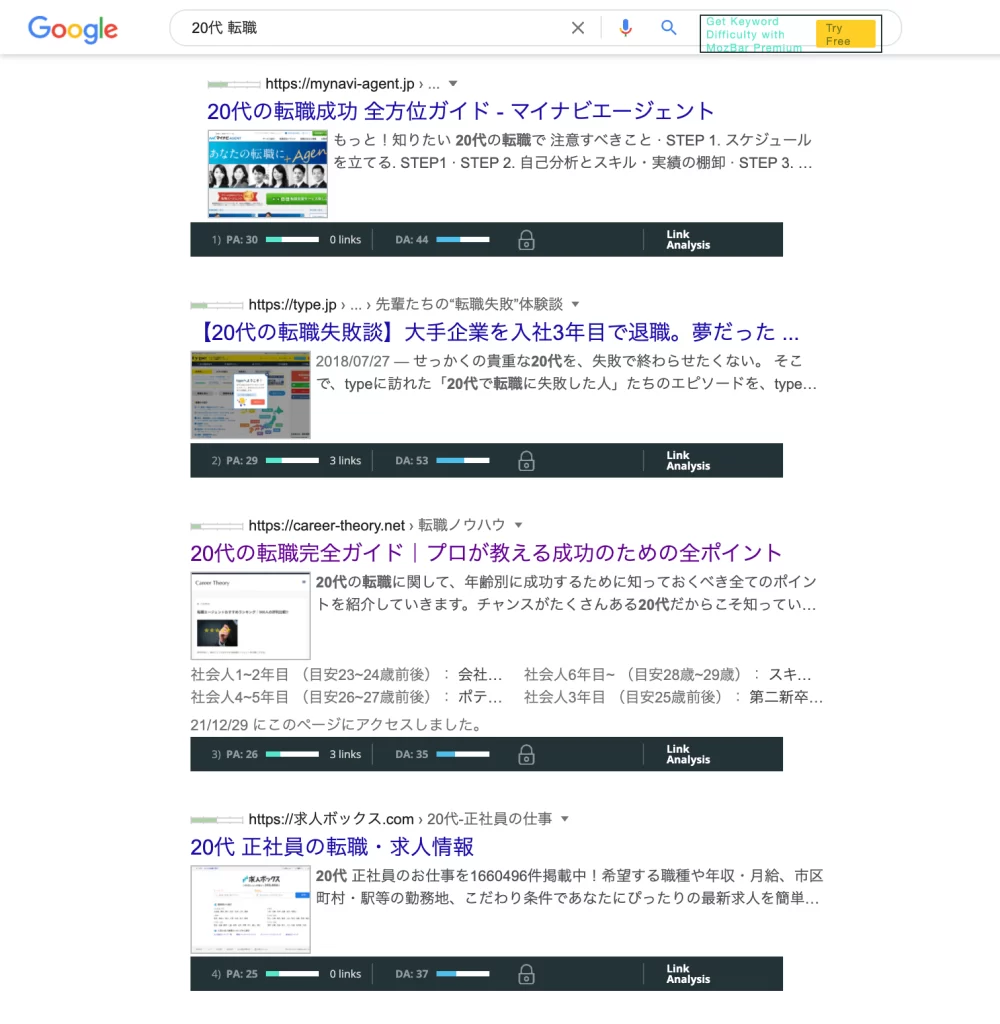Open the 20代 正社員の転職・求人情報 result
The image size is (1000, 1024).
[x=332, y=847]
